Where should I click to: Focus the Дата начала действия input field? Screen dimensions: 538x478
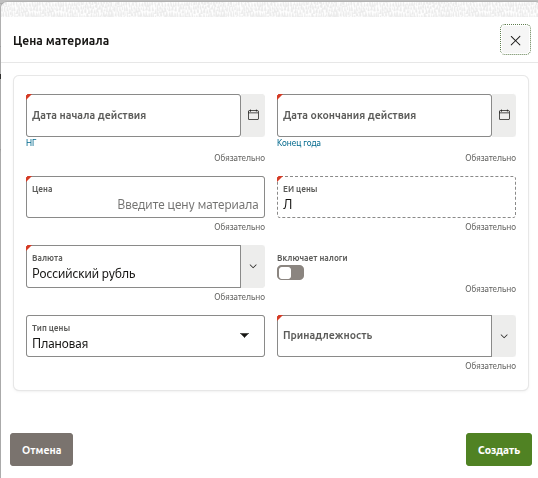pyautogui.click(x=133, y=115)
